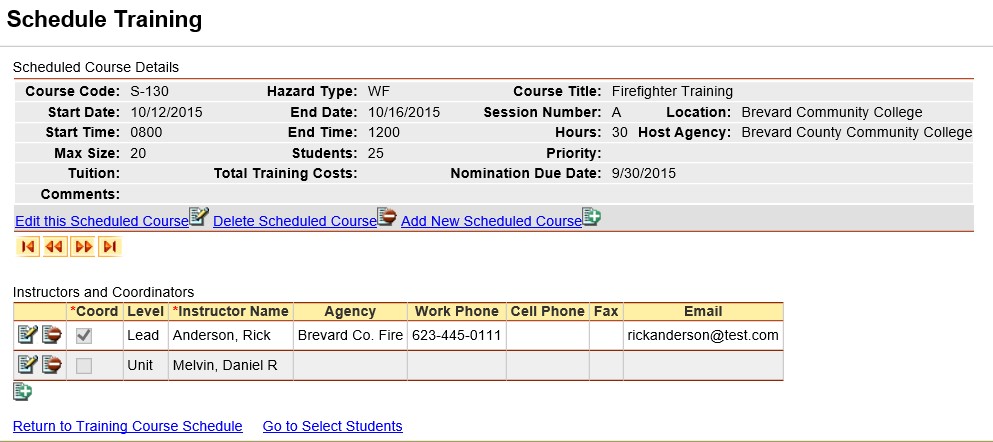Click the Instructor Name column header
This screenshot has width=993, height=442.
click(231, 312)
